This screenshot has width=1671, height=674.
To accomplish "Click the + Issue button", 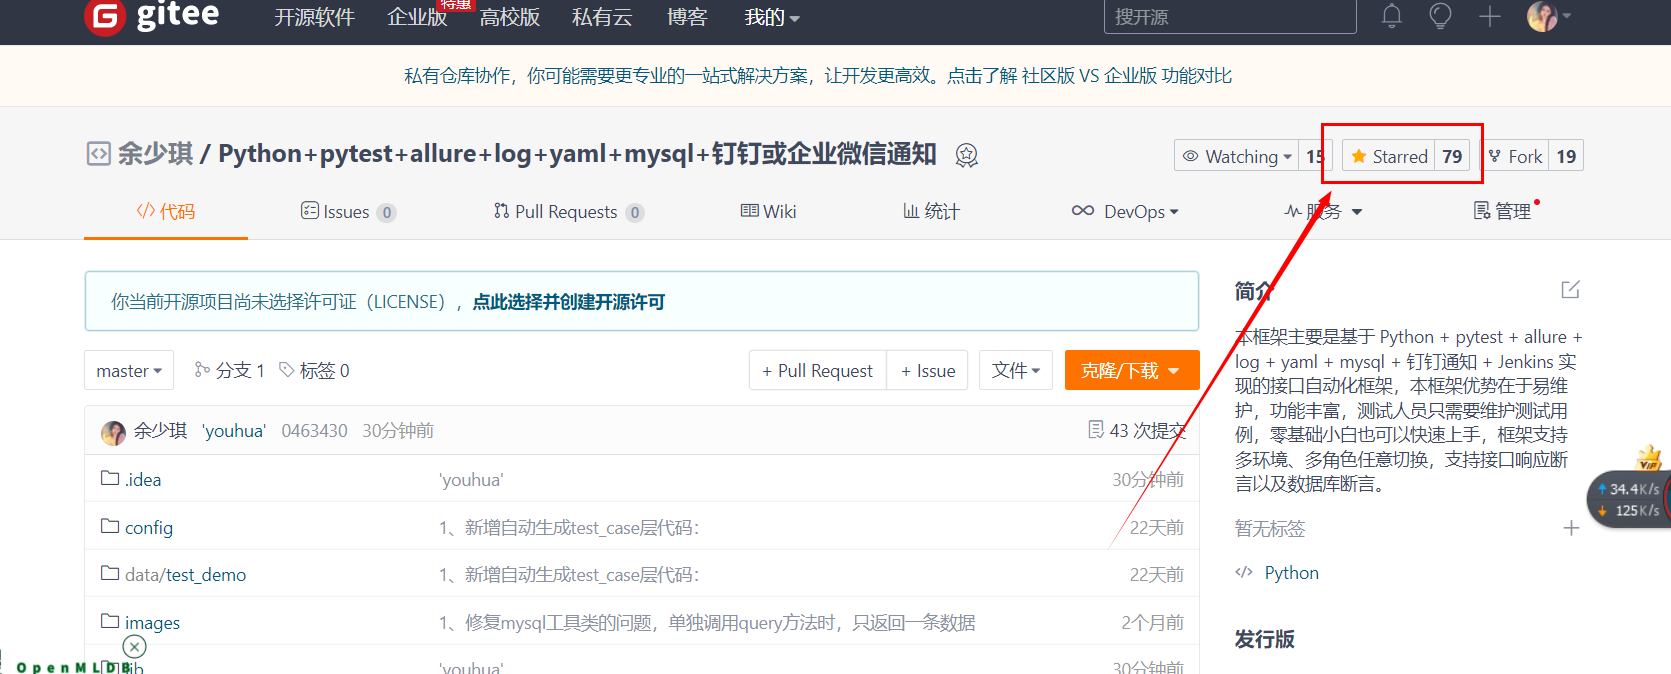I will pos(928,370).
